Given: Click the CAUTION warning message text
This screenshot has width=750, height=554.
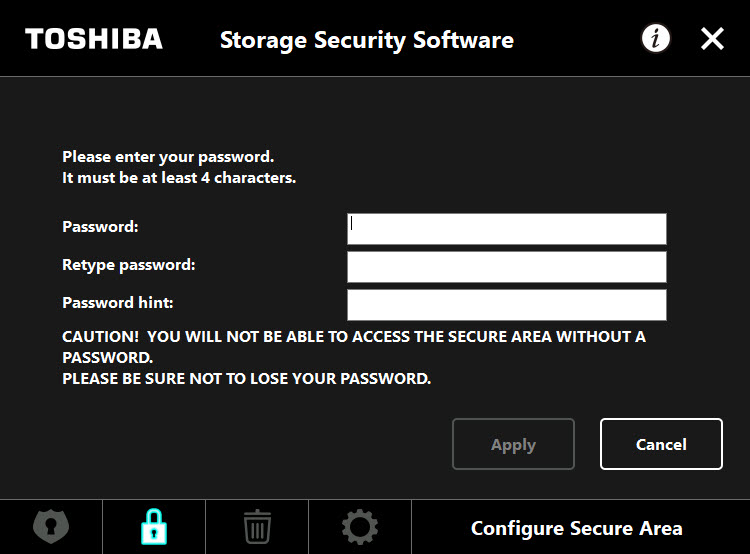Looking at the screenshot, I should point(354,357).
